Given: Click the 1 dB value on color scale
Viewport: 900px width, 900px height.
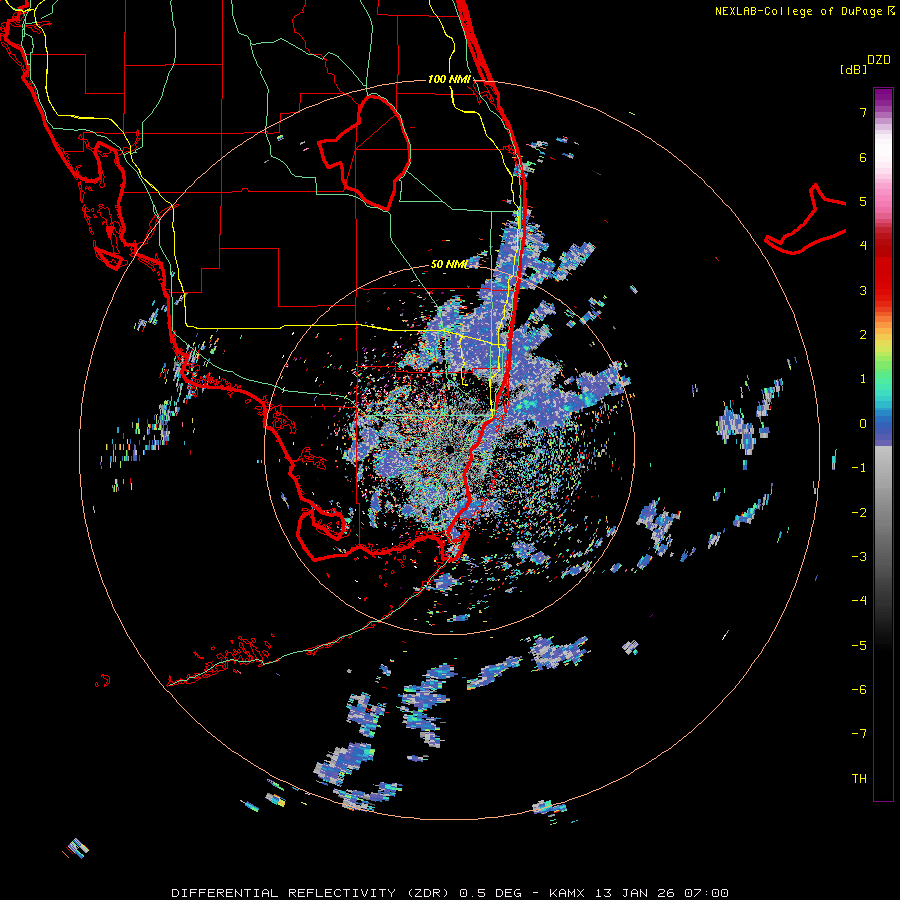Looking at the screenshot, I should 863,379.
